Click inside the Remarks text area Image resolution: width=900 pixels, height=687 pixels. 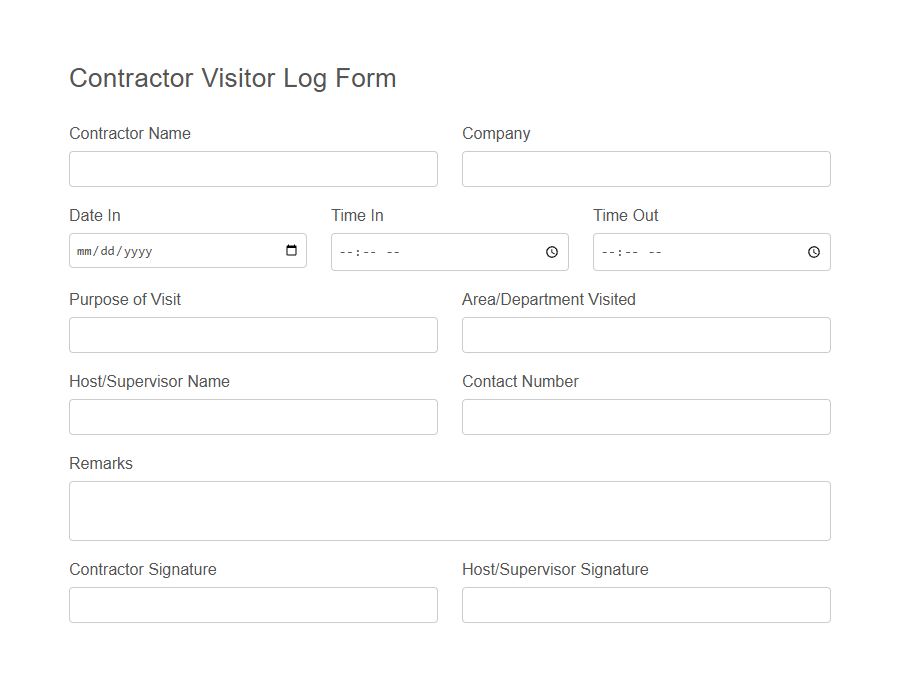click(450, 510)
